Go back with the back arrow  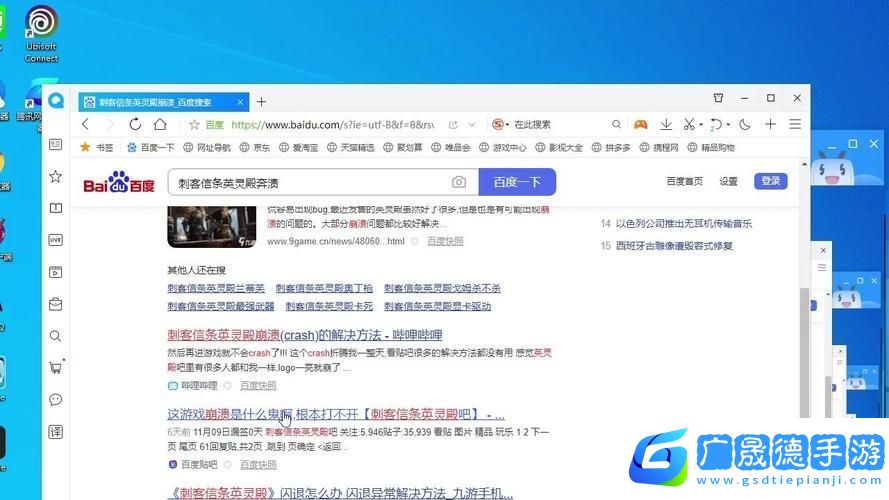click(x=86, y=124)
